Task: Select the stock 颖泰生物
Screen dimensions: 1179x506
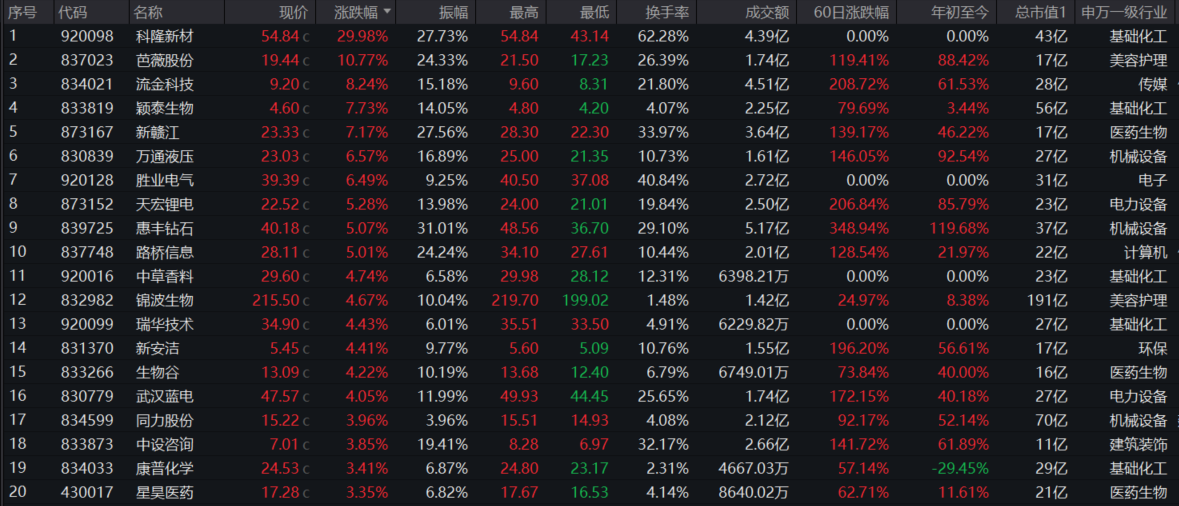Action: 165,108
